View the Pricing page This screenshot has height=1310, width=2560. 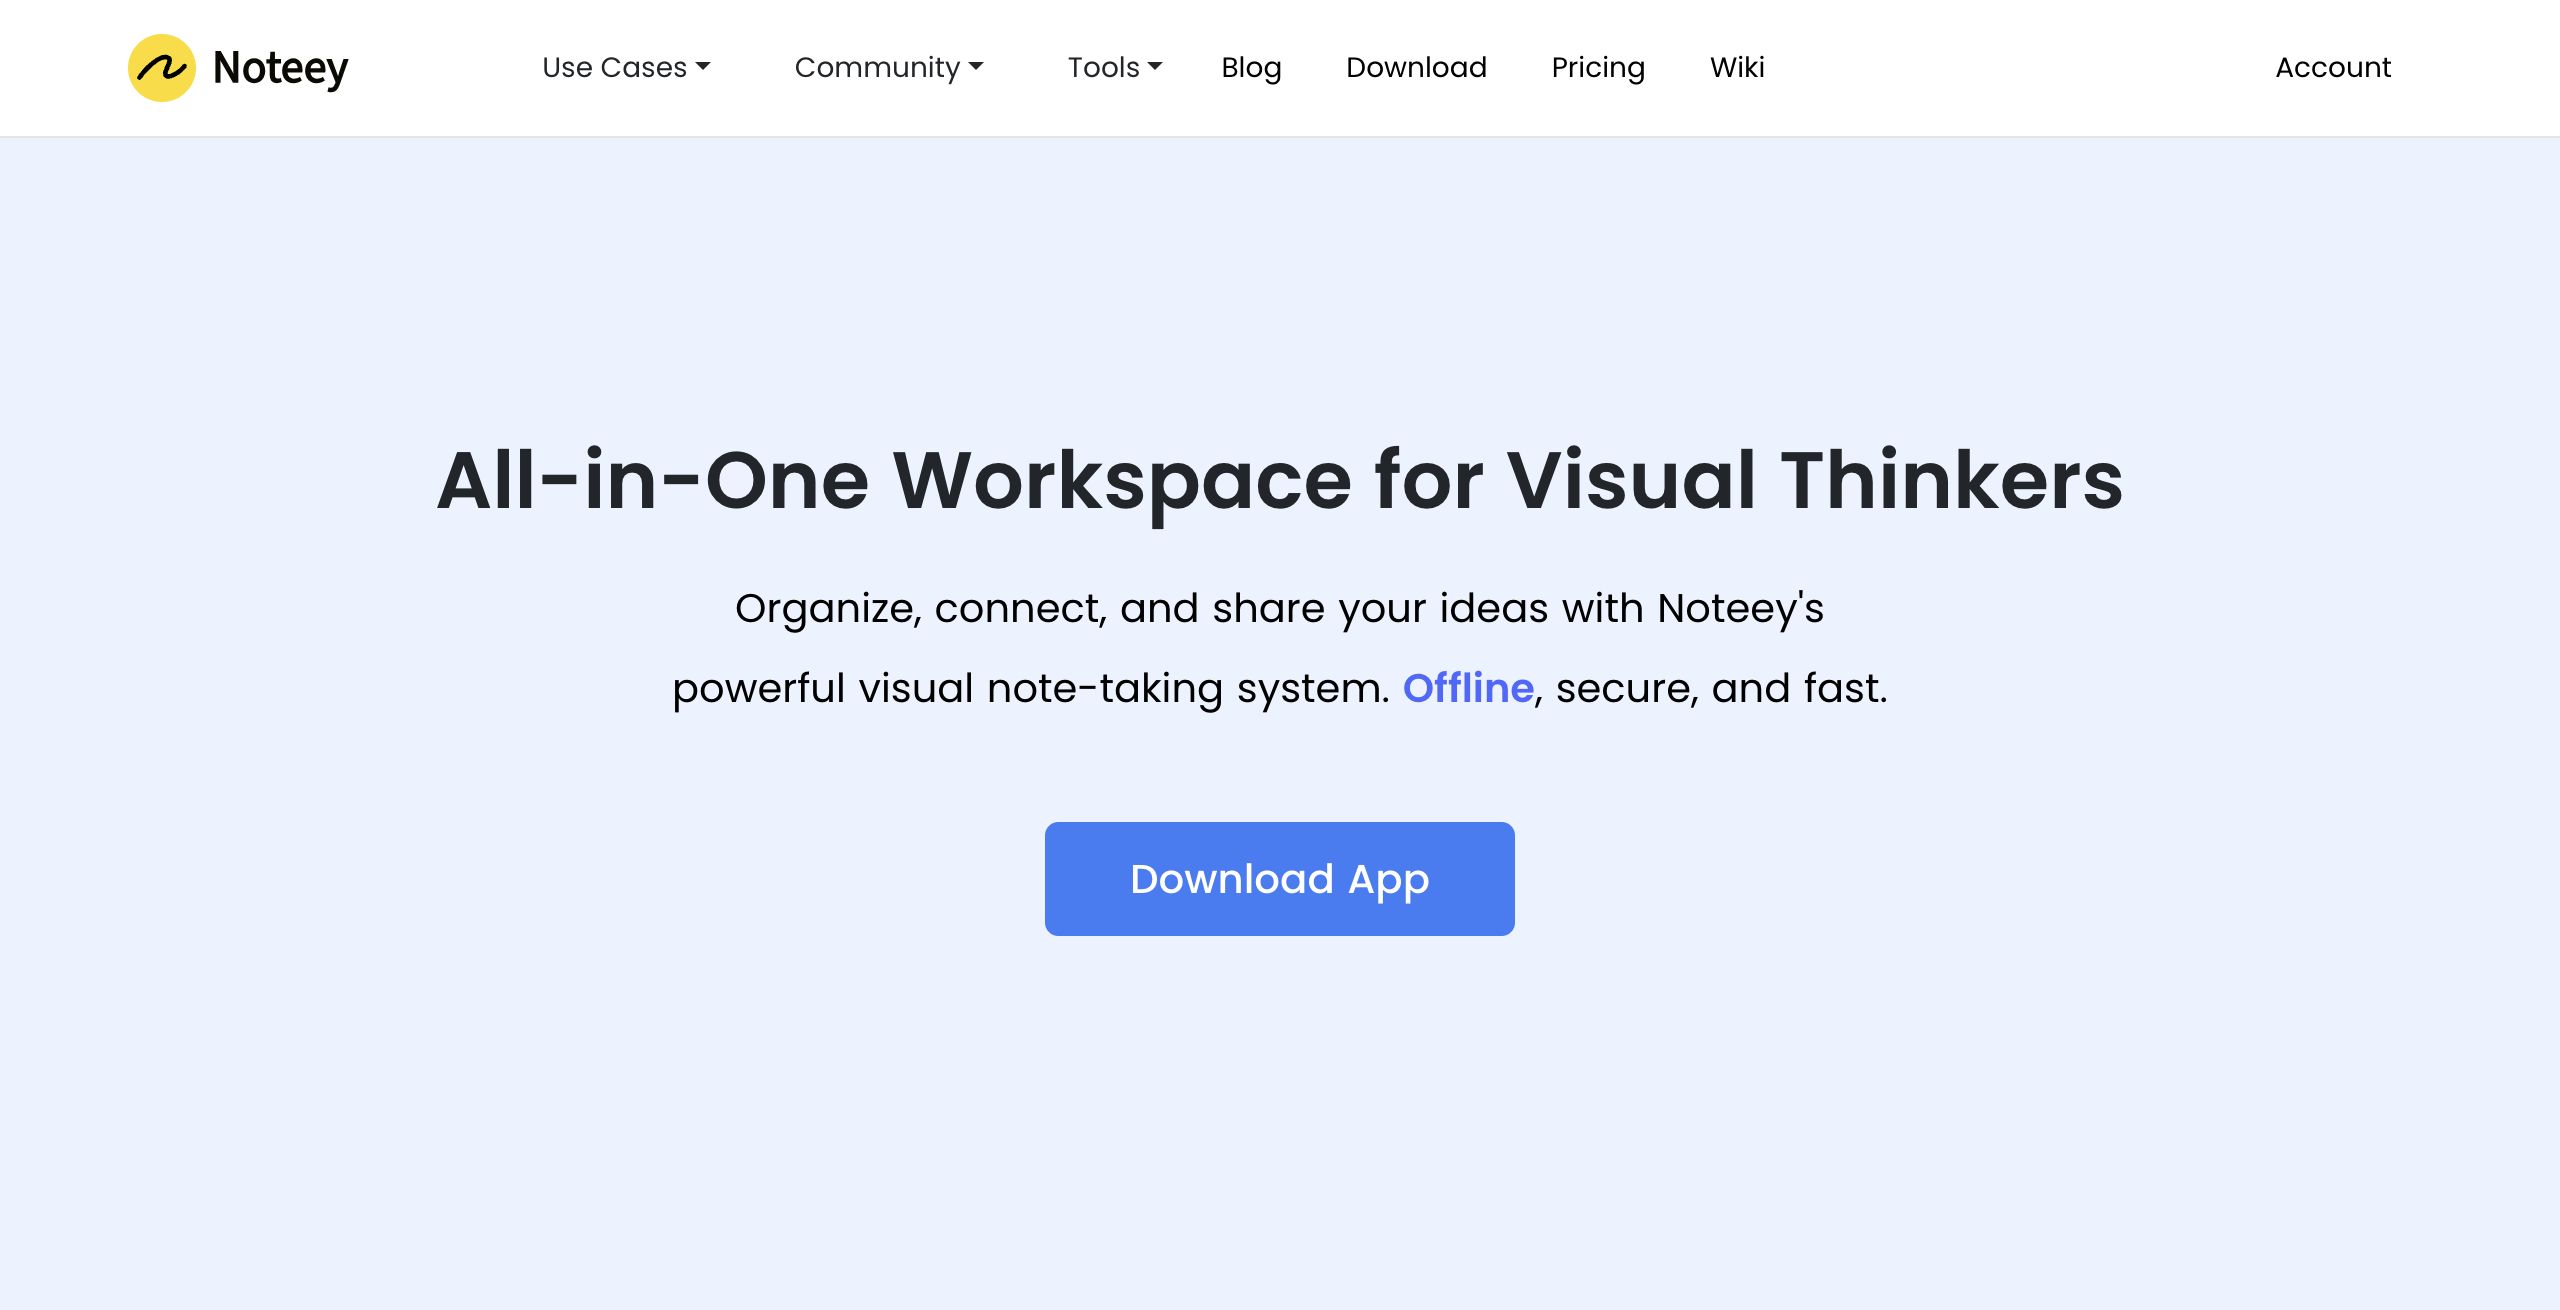click(1598, 67)
